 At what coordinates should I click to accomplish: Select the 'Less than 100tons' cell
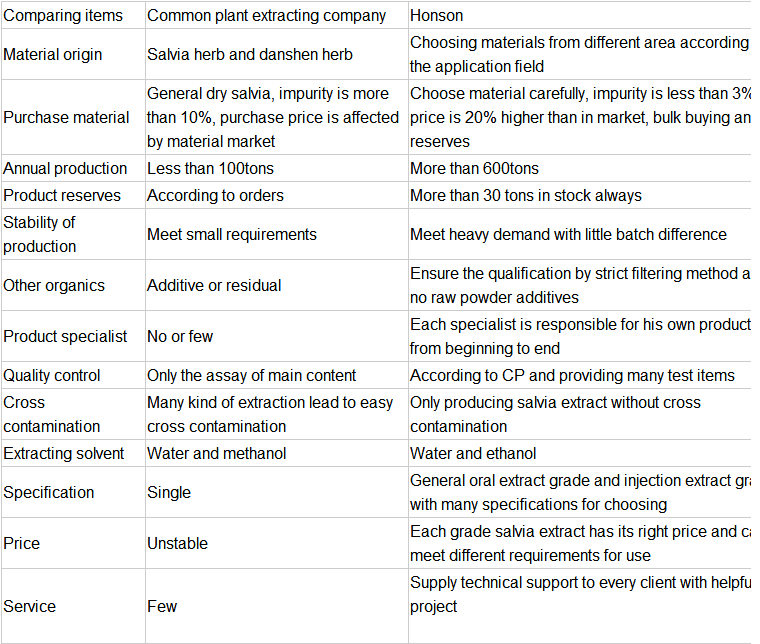(x=210, y=168)
